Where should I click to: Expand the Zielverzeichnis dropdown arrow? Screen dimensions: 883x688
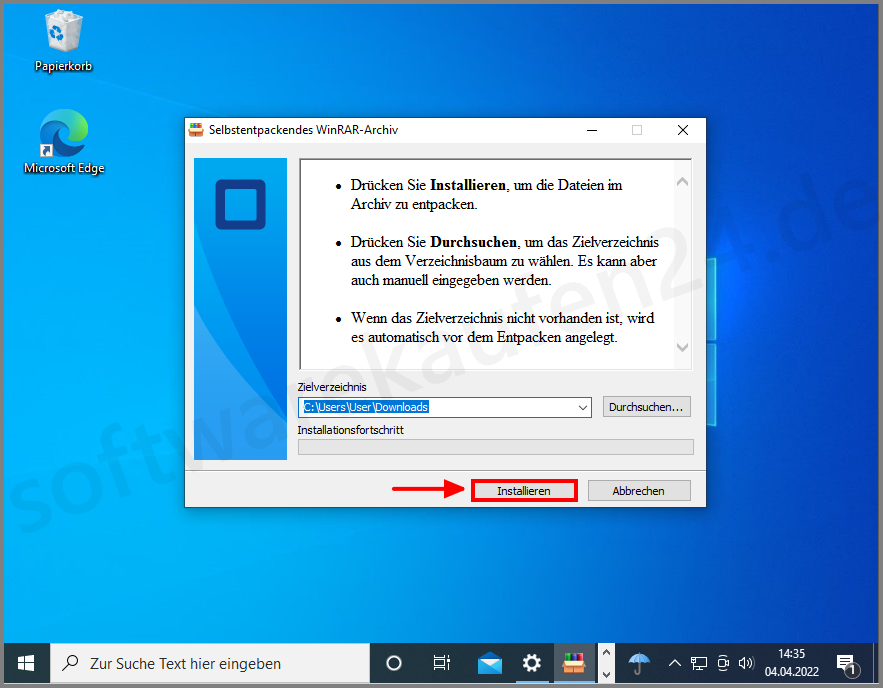pos(583,408)
